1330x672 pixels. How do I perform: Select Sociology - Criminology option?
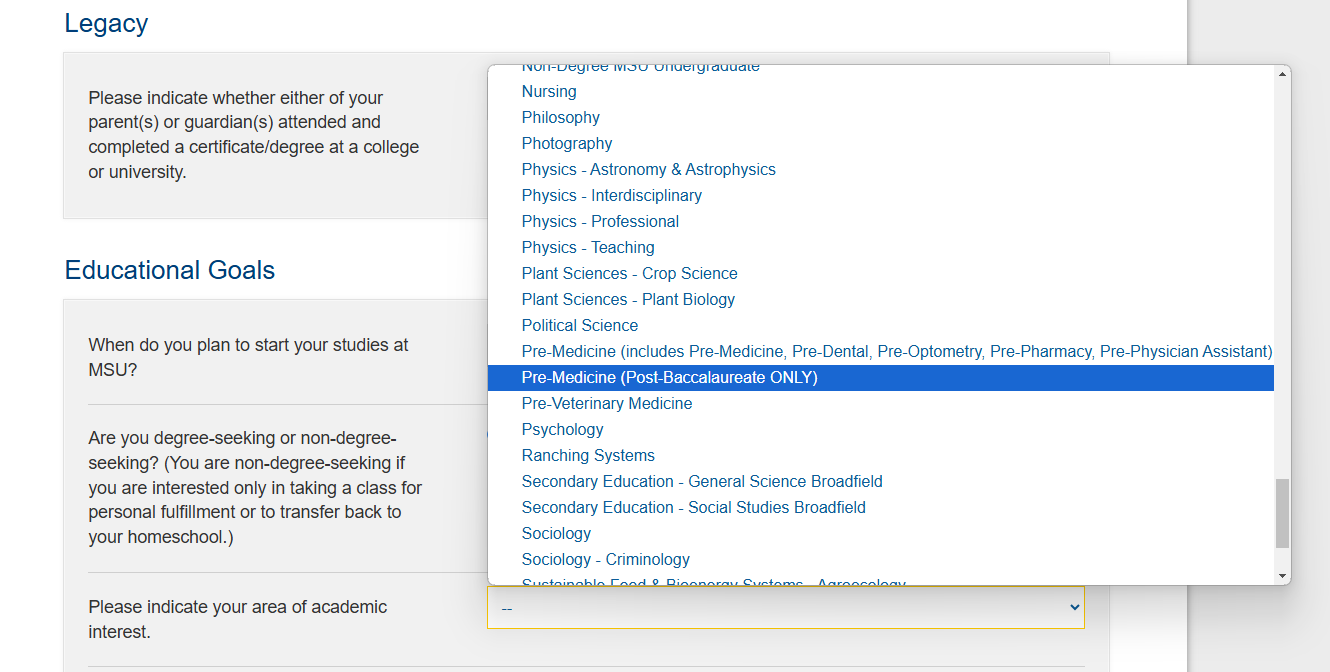coord(880,559)
